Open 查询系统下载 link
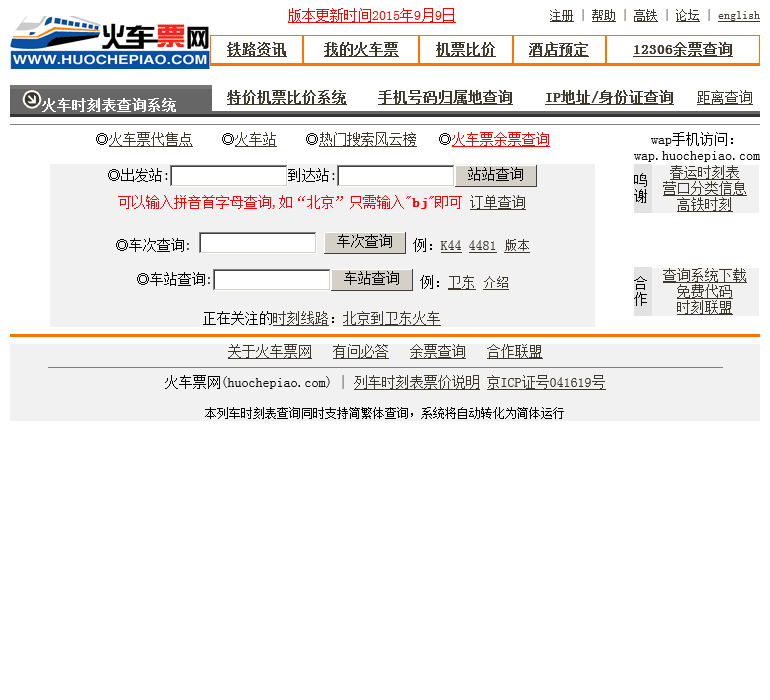 click(x=704, y=276)
